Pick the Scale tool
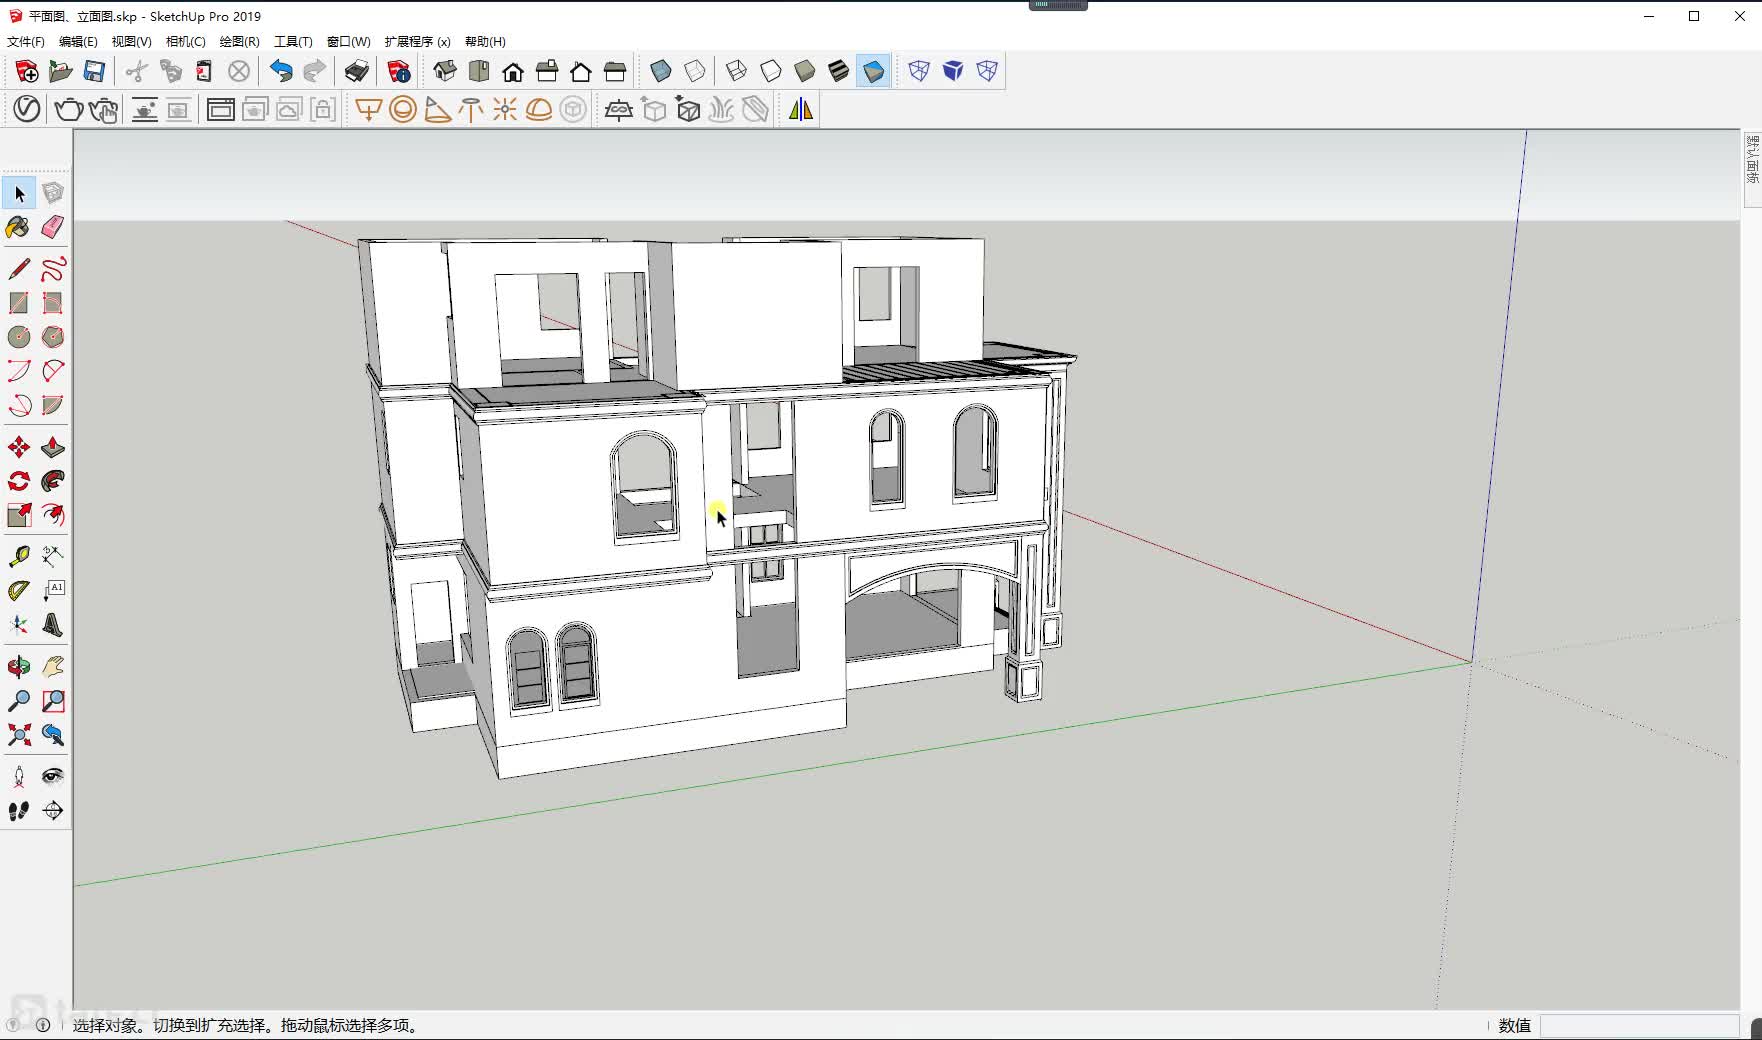1762x1040 pixels. 18,515
